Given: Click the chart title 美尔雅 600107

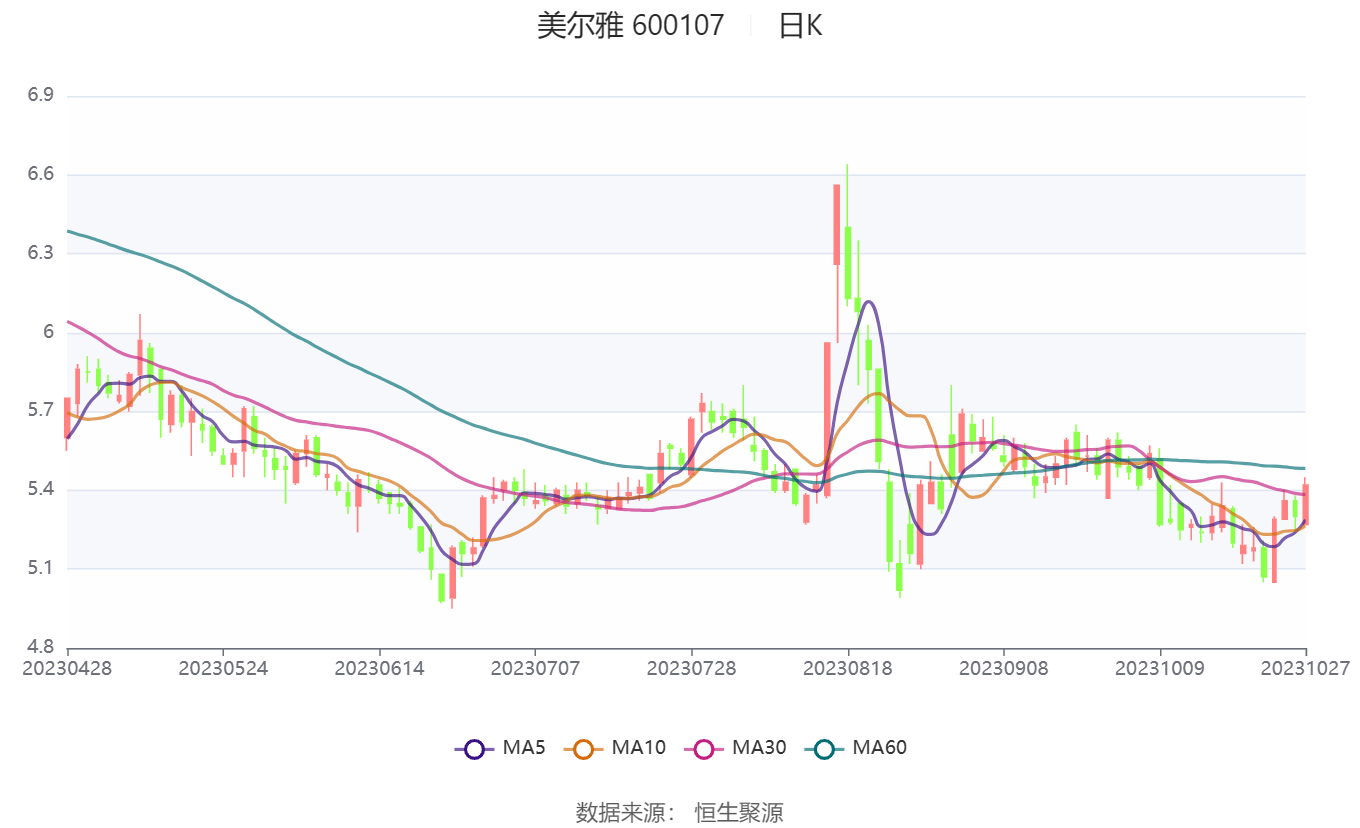Looking at the screenshot, I should pyautogui.click(x=630, y=26).
